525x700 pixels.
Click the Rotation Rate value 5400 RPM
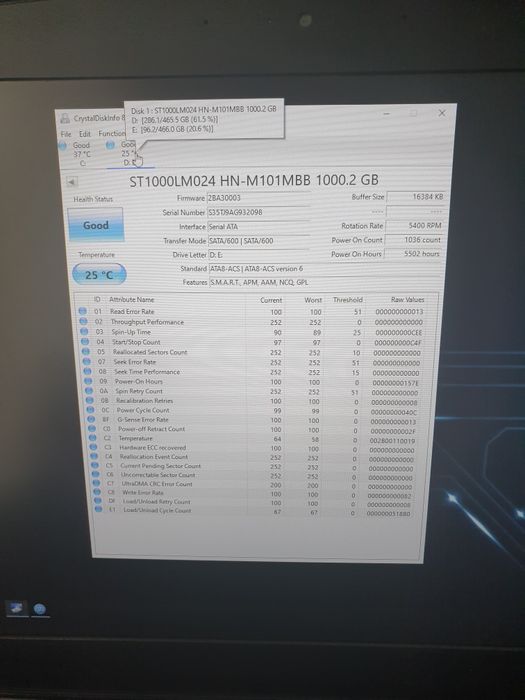click(414, 225)
